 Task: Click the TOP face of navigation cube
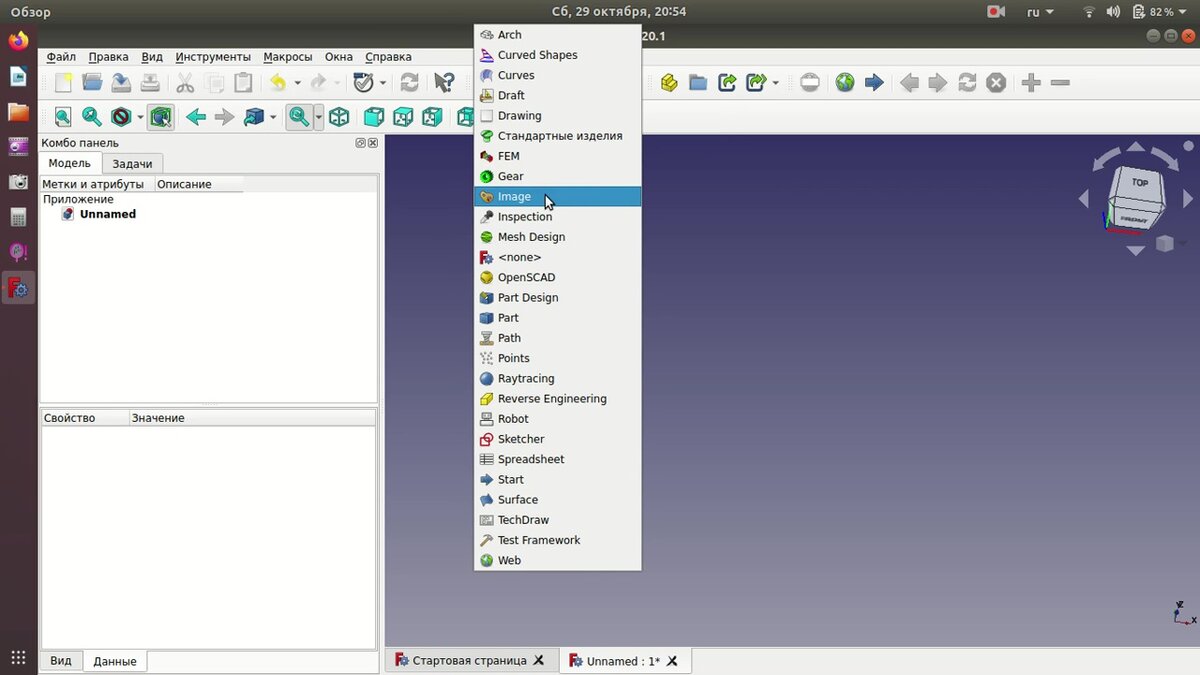click(x=1139, y=183)
